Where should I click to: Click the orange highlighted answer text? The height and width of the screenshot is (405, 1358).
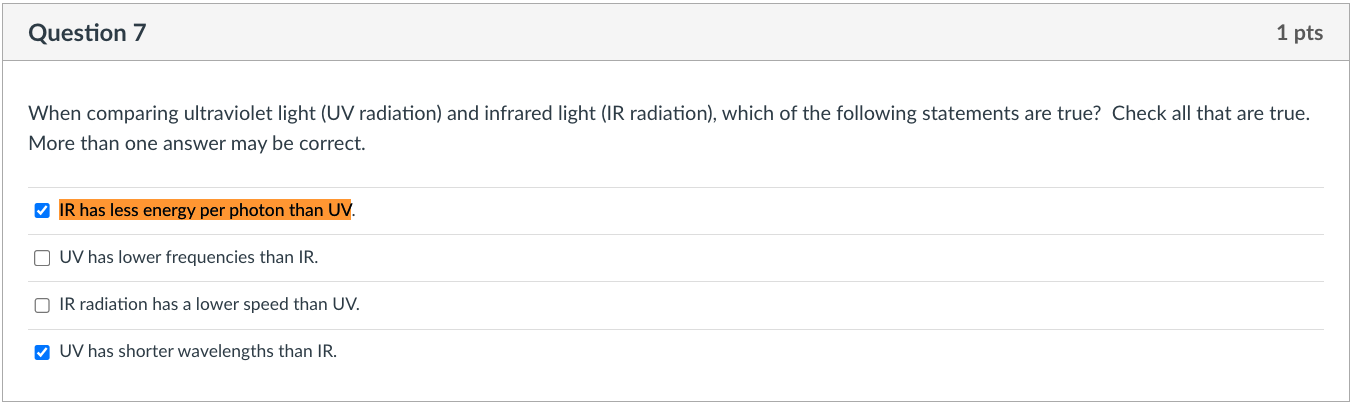click(205, 211)
